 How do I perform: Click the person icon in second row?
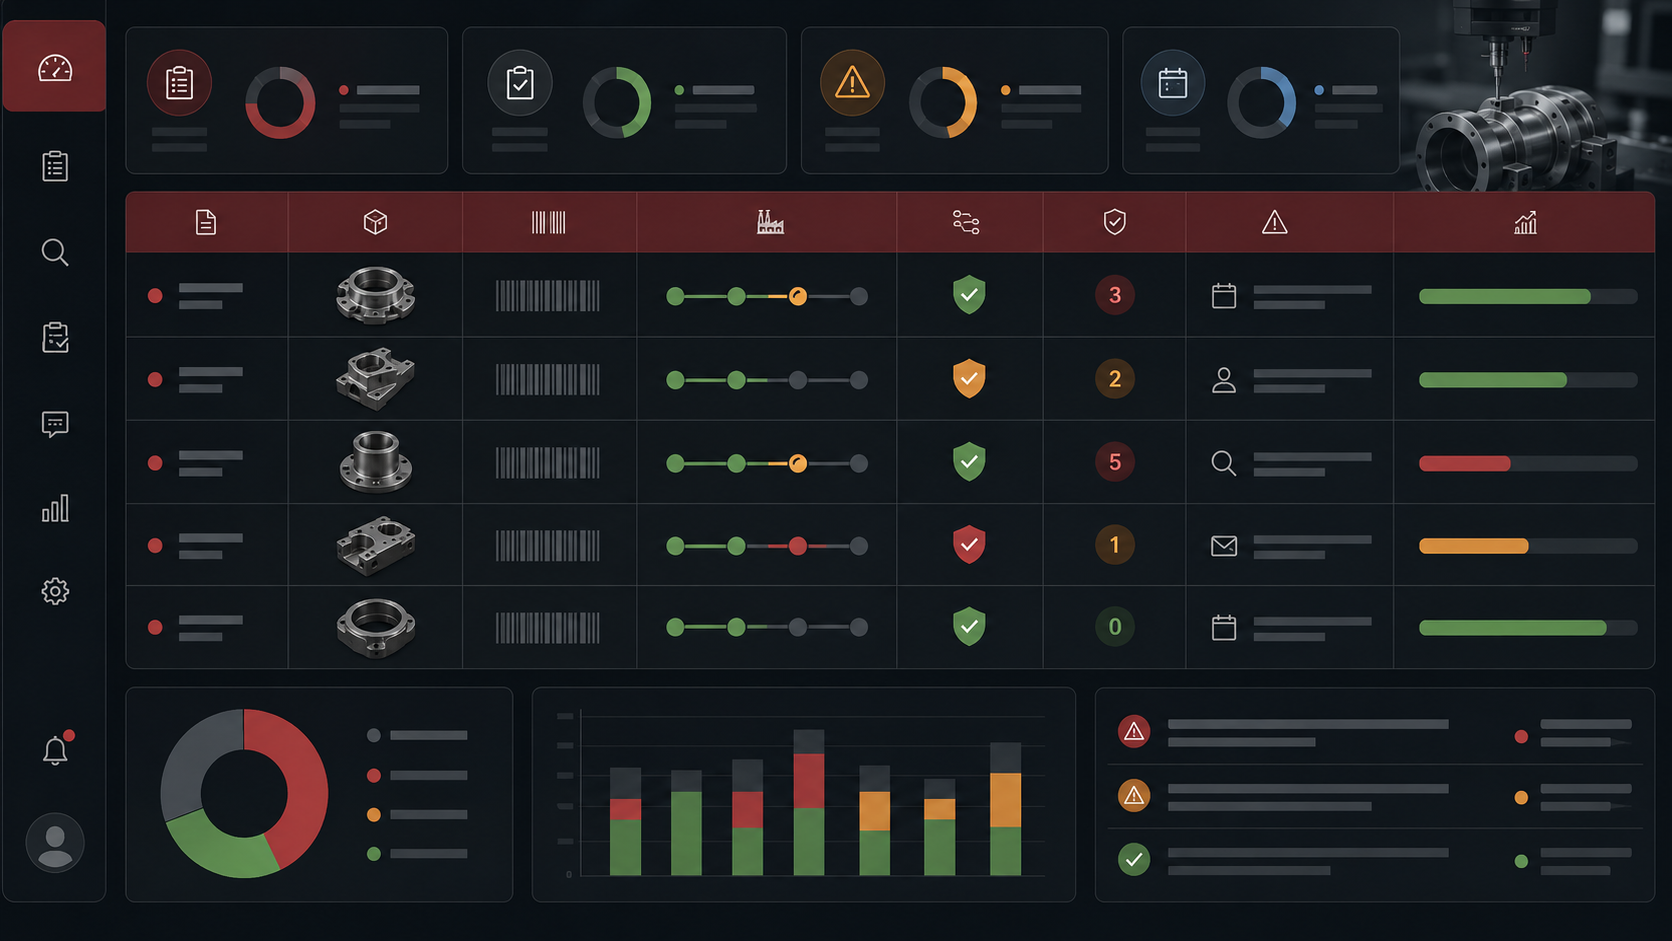click(1224, 380)
